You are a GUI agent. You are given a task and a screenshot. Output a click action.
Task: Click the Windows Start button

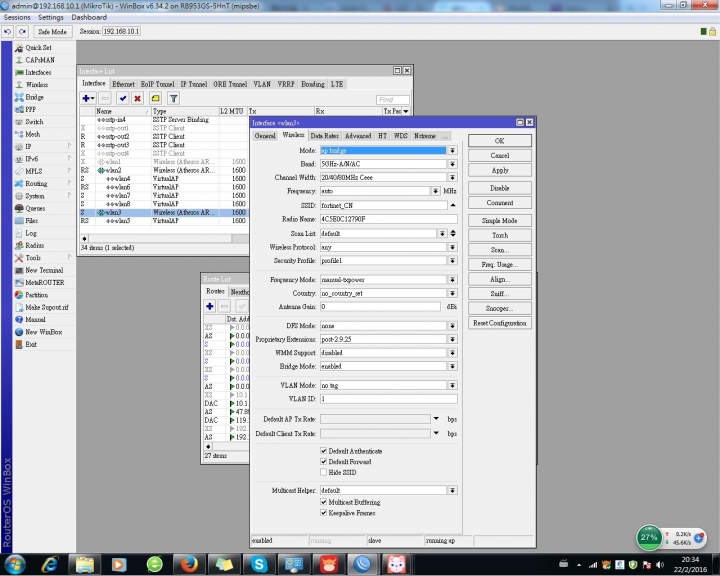click(15, 564)
